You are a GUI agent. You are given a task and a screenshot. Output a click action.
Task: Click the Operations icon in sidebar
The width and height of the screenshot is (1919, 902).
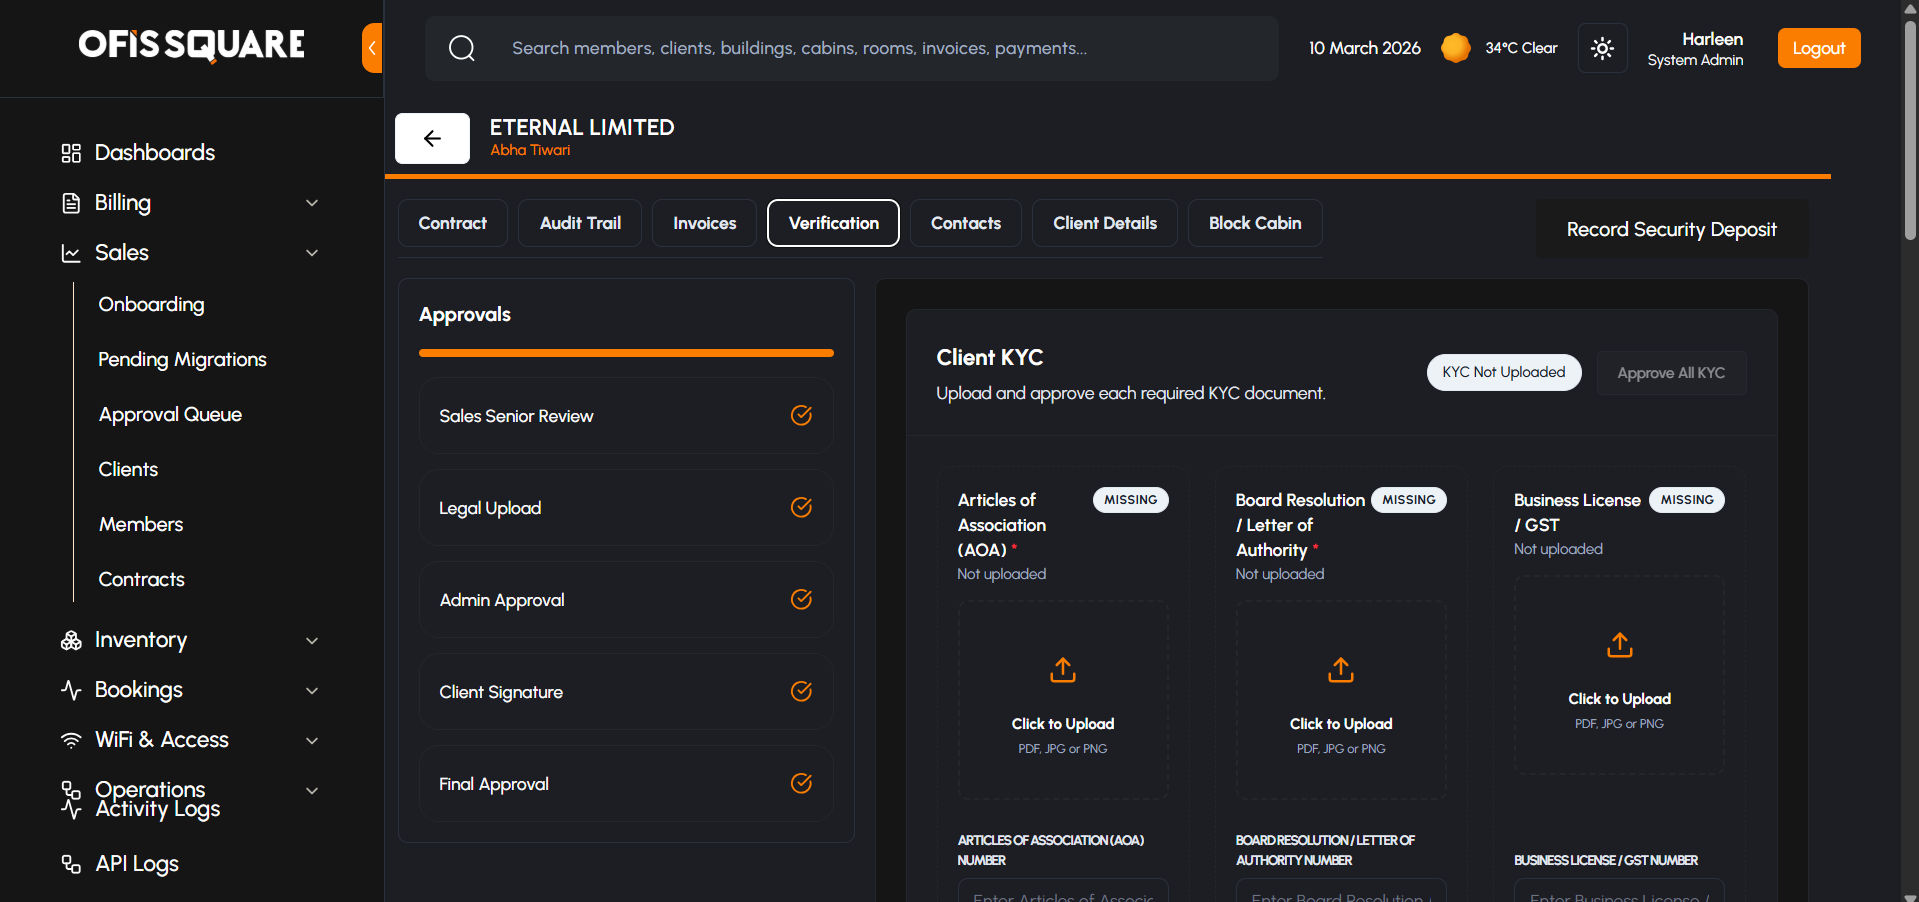pyautogui.click(x=71, y=790)
